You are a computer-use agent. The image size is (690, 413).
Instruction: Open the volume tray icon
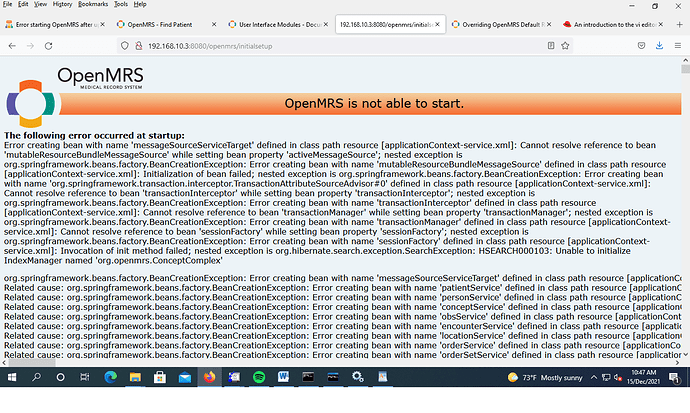click(x=618, y=377)
